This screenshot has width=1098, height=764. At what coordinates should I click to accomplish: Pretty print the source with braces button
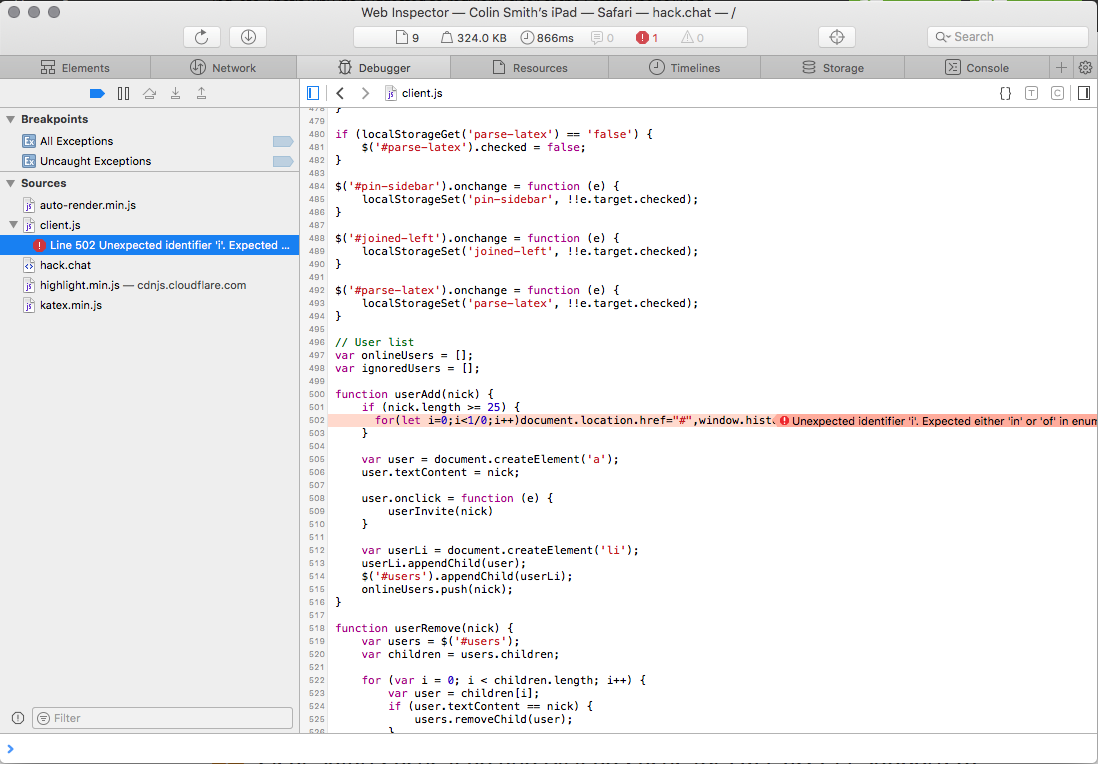click(x=1006, y=93)
